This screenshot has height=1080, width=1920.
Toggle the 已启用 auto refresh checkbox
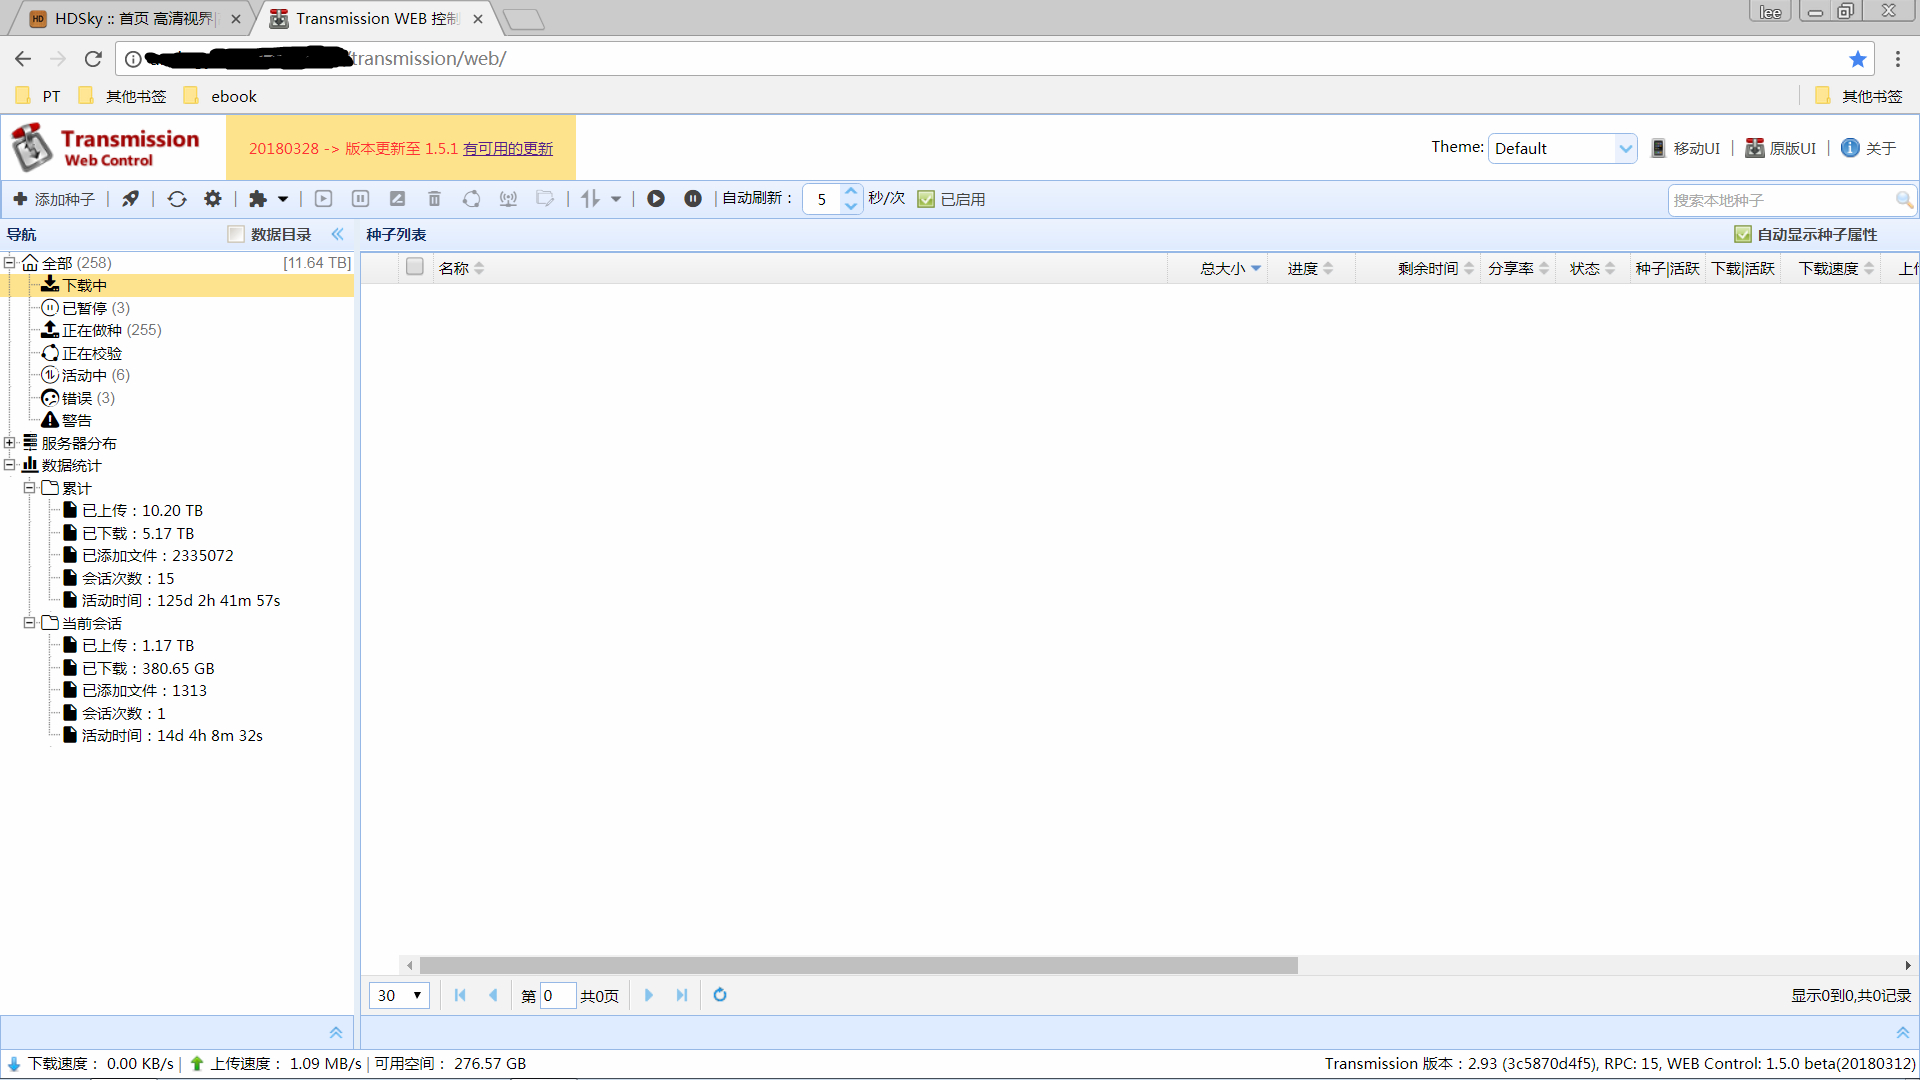(x=927, y=199)
